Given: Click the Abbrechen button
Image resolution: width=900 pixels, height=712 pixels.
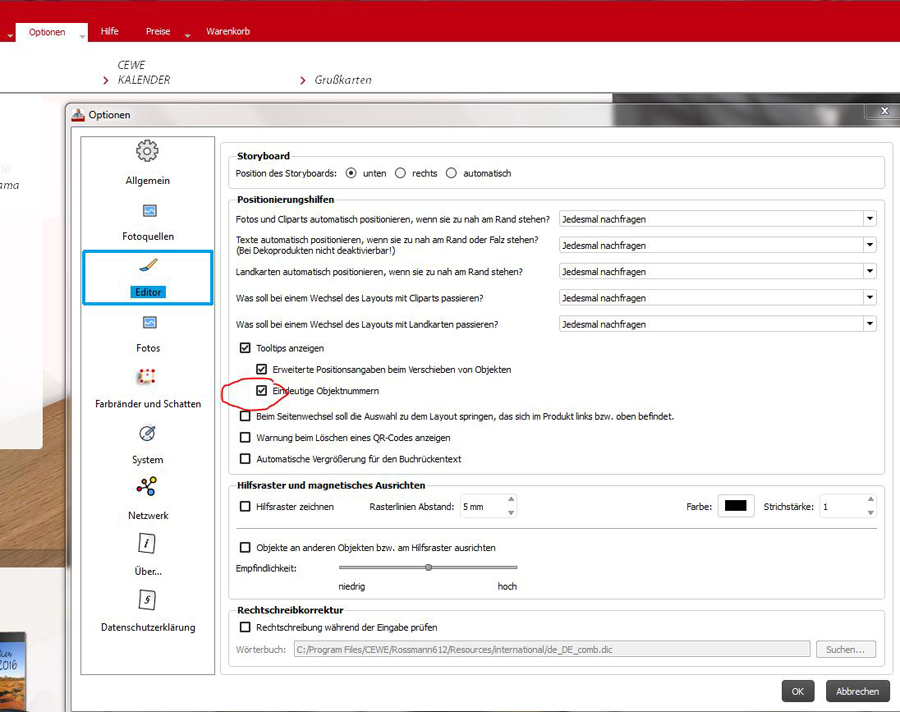Looking at the screenshot, I should pos(857,691).
